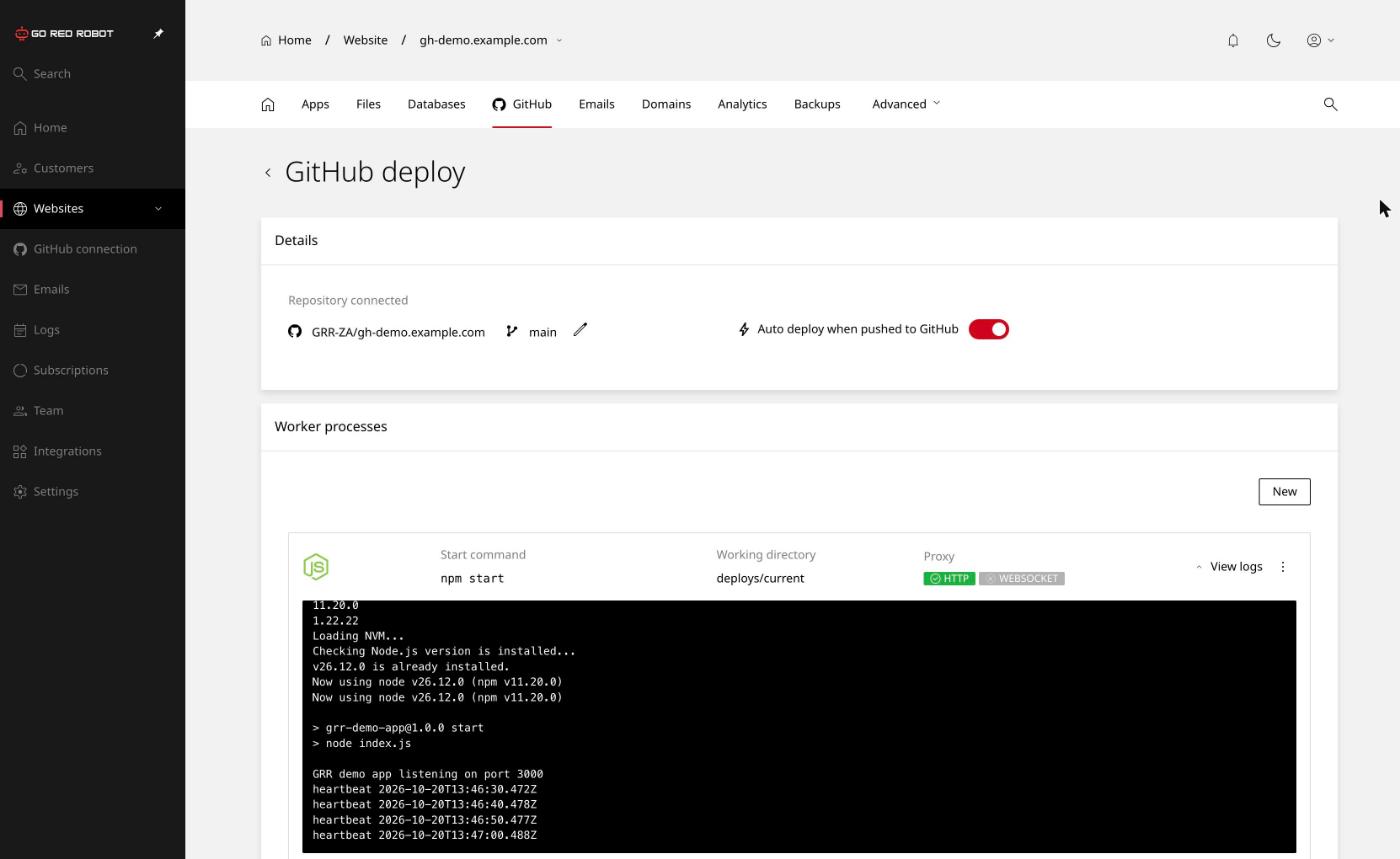Go back using the arrow beside GitHub deploy
1400x859 pixels.
268,173
